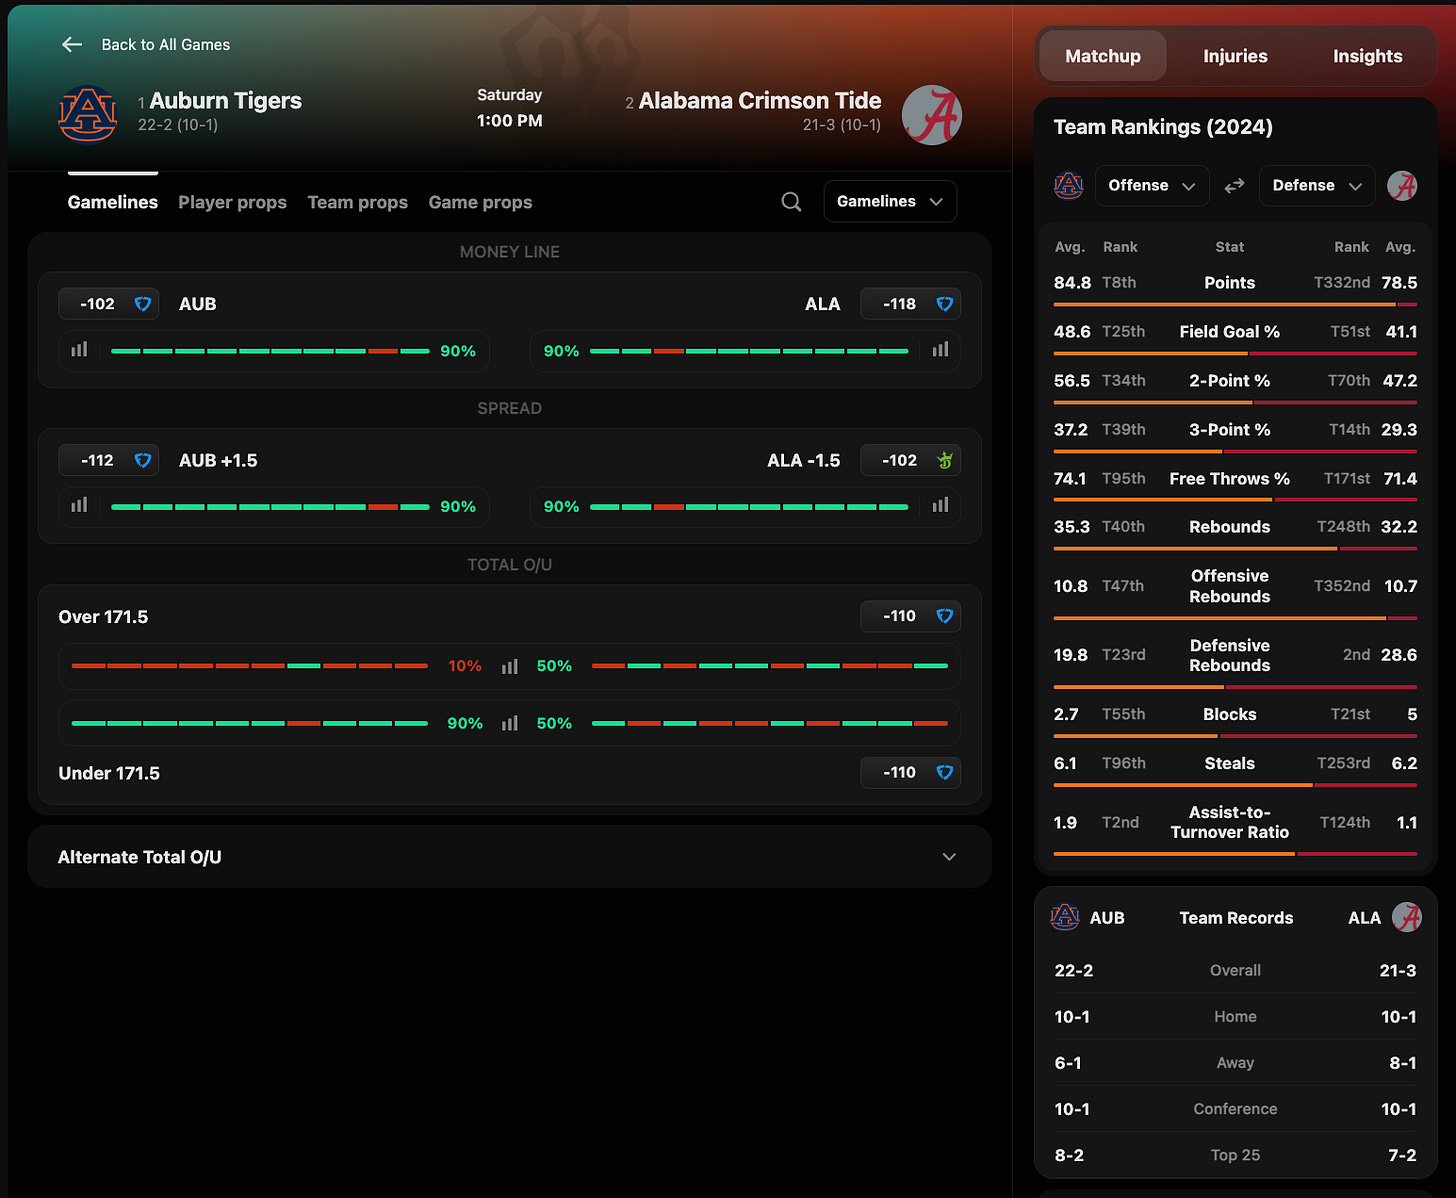Click the Auburn Tigers team name
The height and width of the screenshot is (1198, 1456).
(x=225, y=101)
